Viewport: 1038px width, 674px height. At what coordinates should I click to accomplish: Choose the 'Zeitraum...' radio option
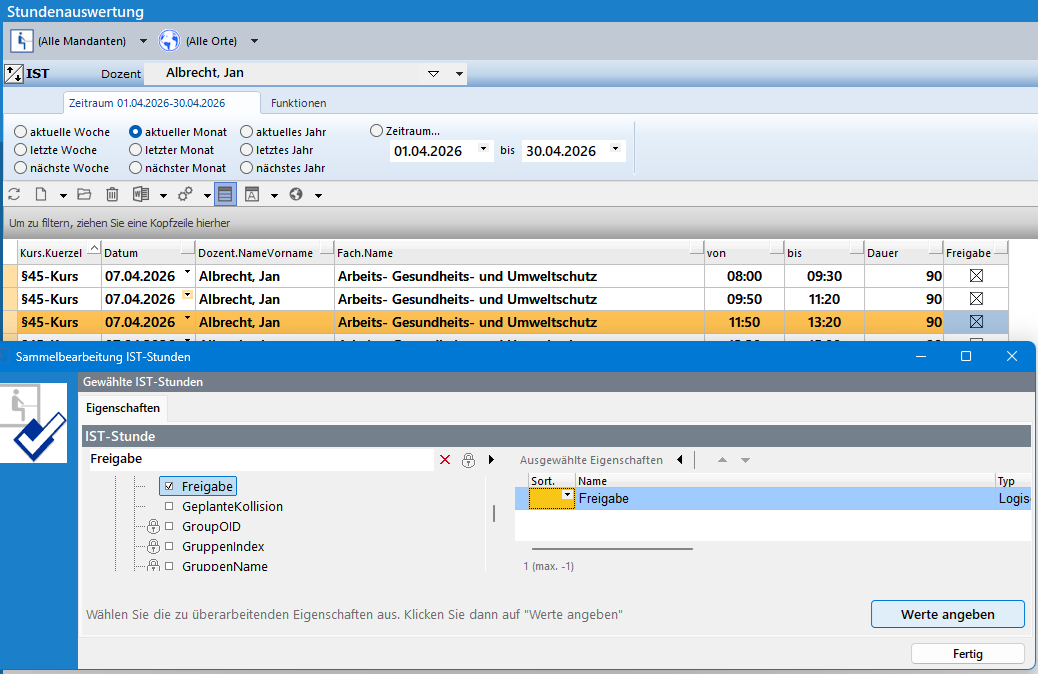tap(376, 131)
